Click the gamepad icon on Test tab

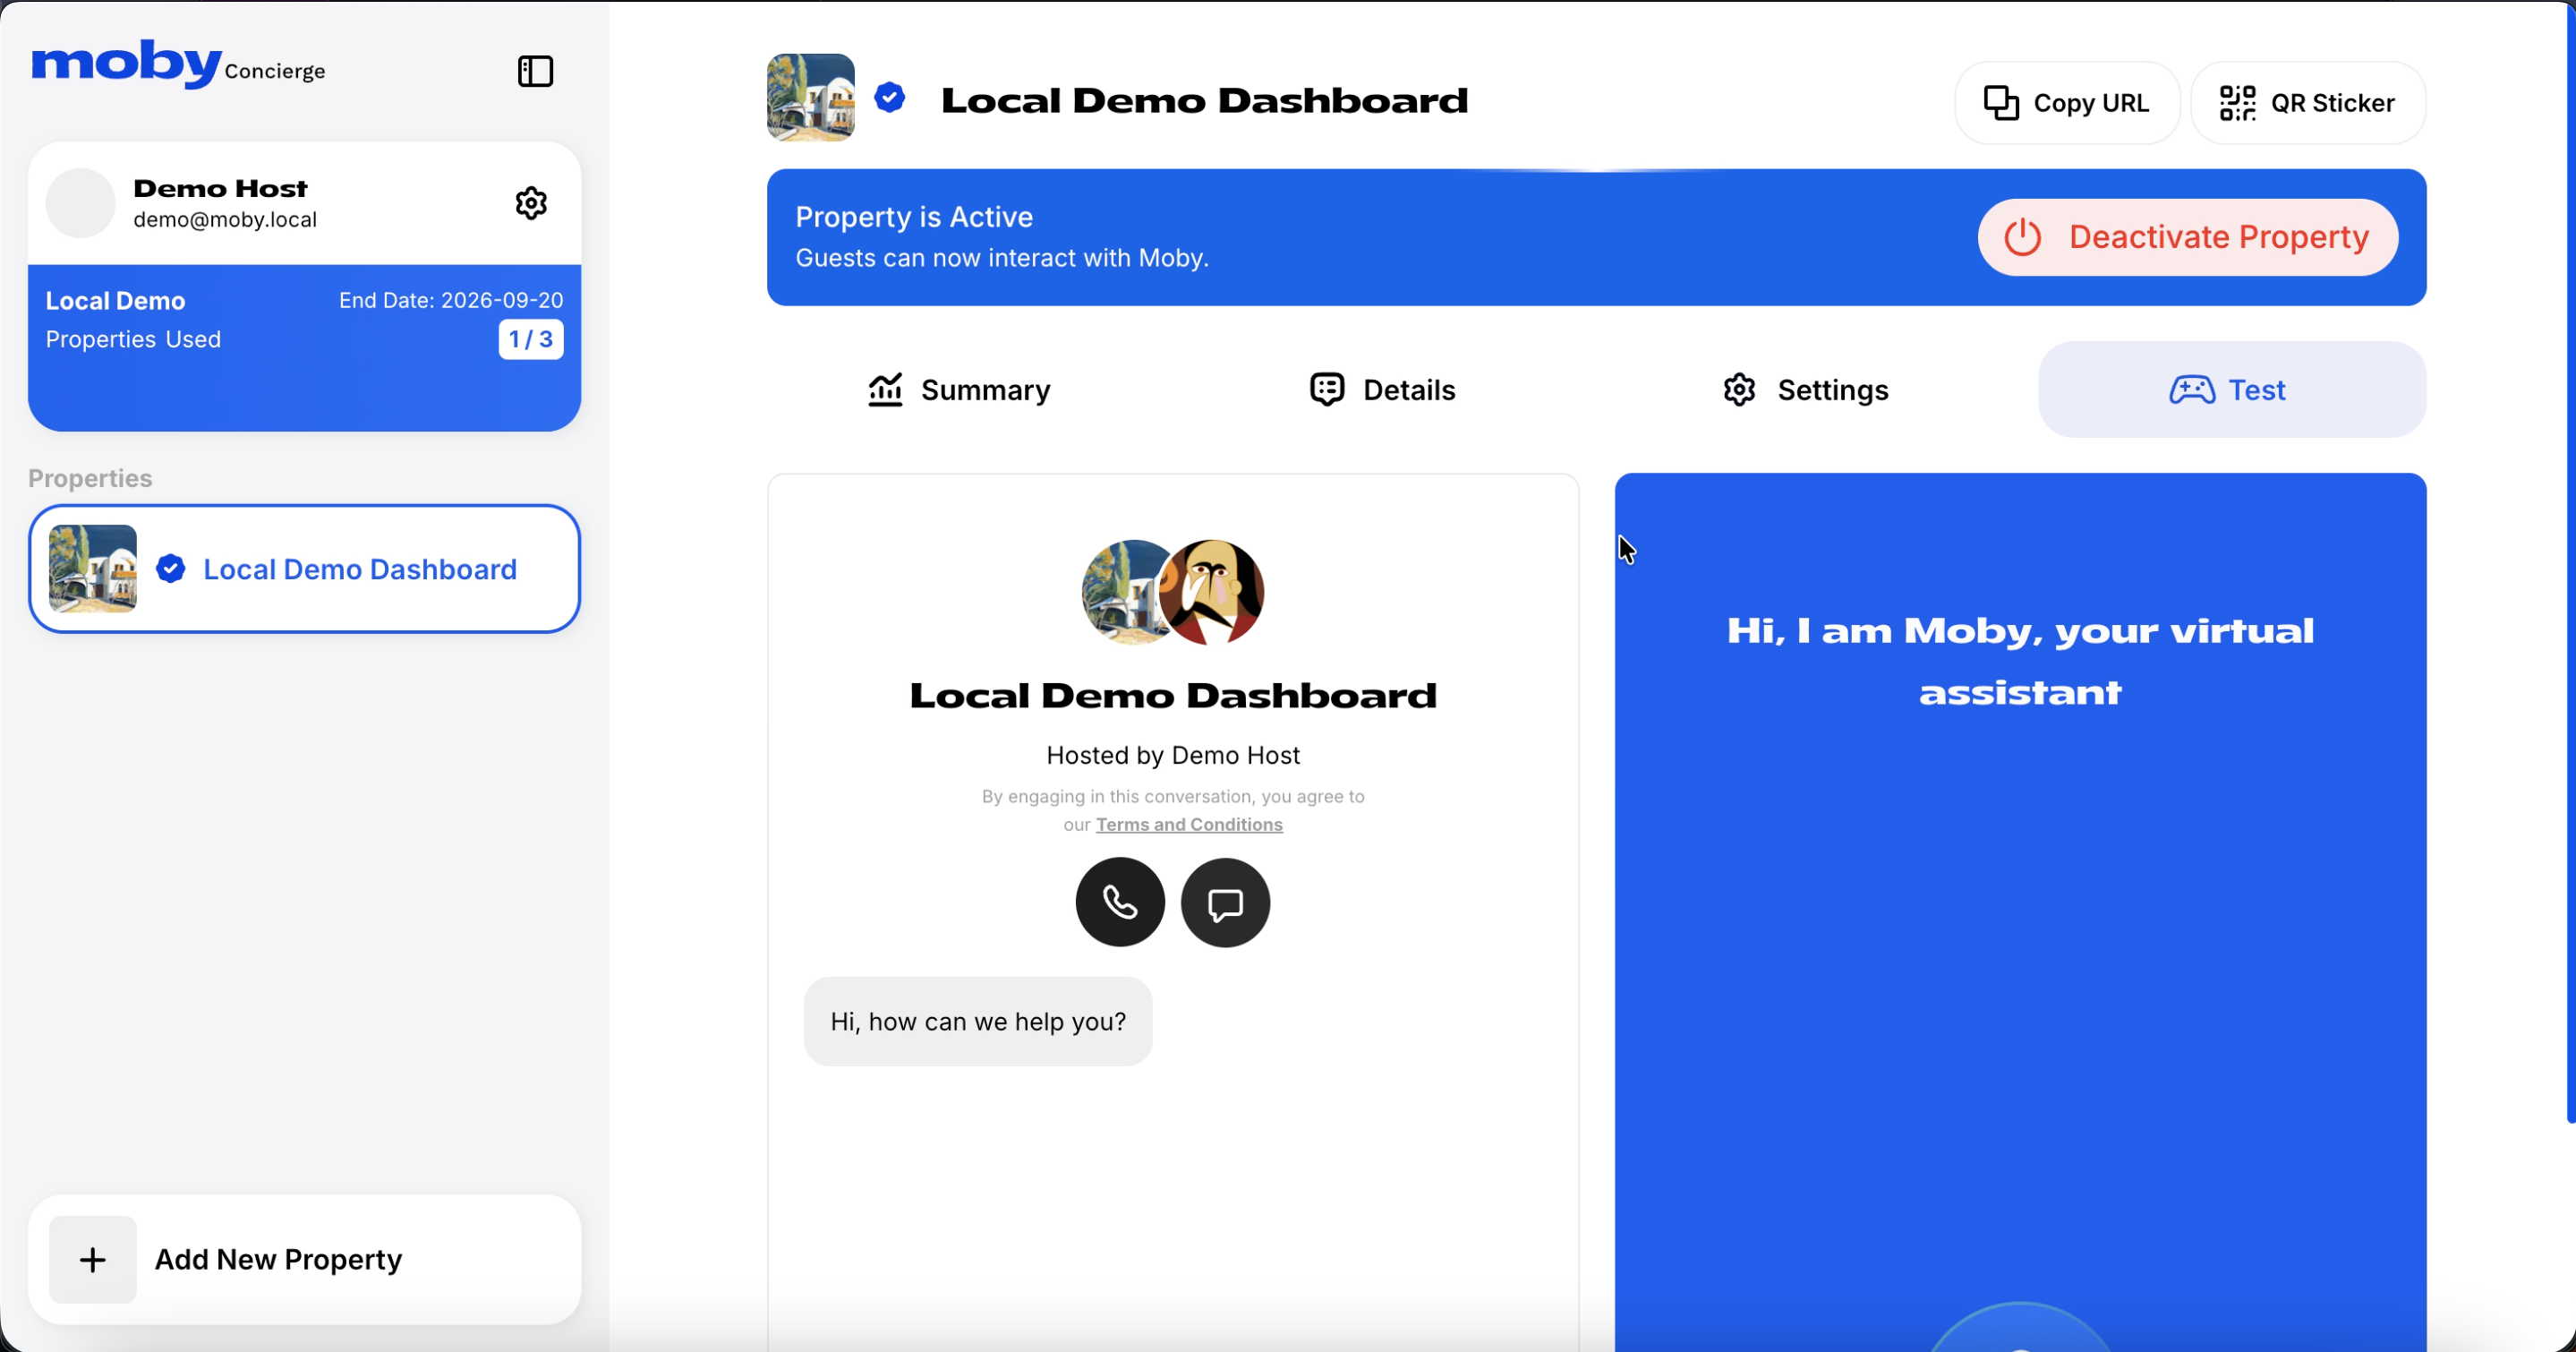[x=2191, y=390]
